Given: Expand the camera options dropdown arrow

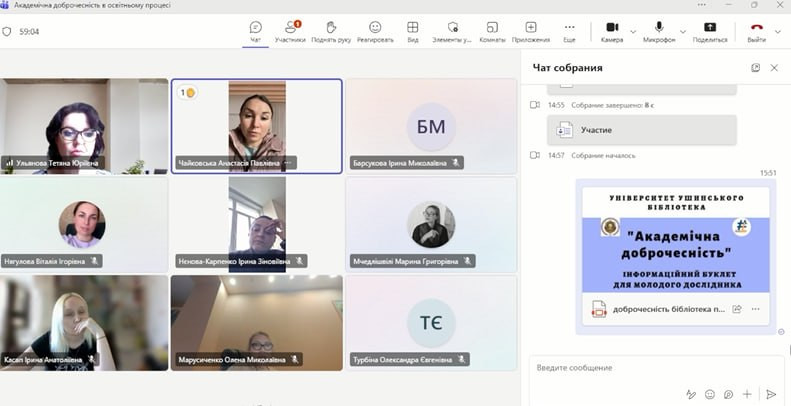Looking at the screenshot, I should [633, 31].
